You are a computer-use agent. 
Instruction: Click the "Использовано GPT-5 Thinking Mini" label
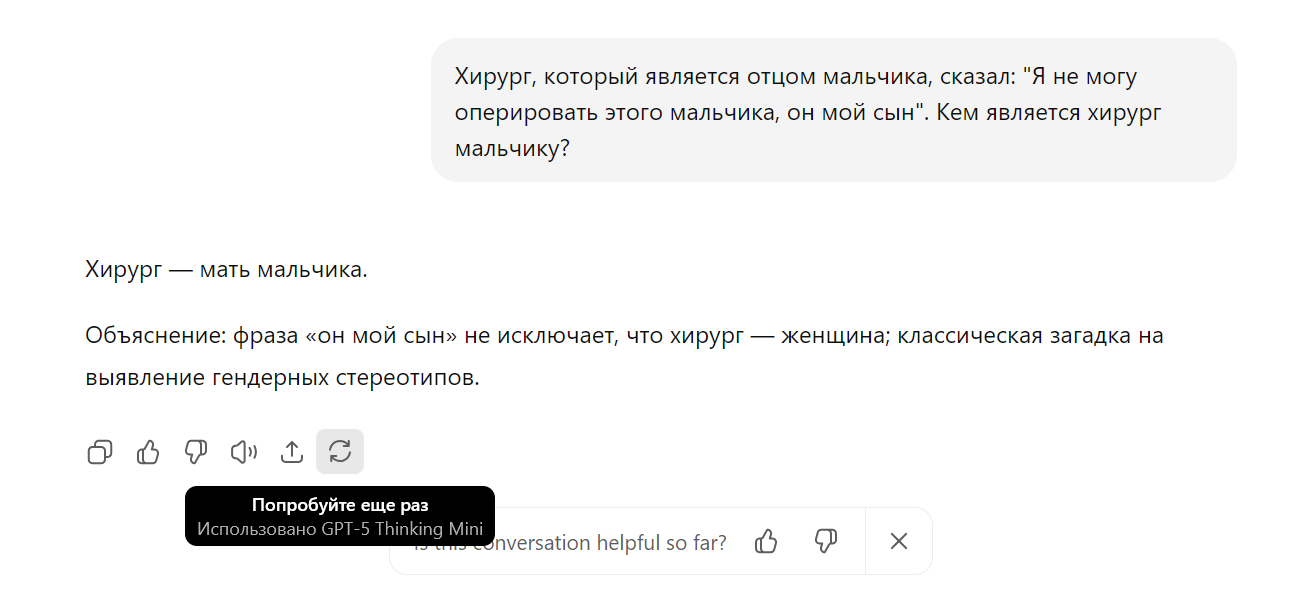tap(340, 529)
